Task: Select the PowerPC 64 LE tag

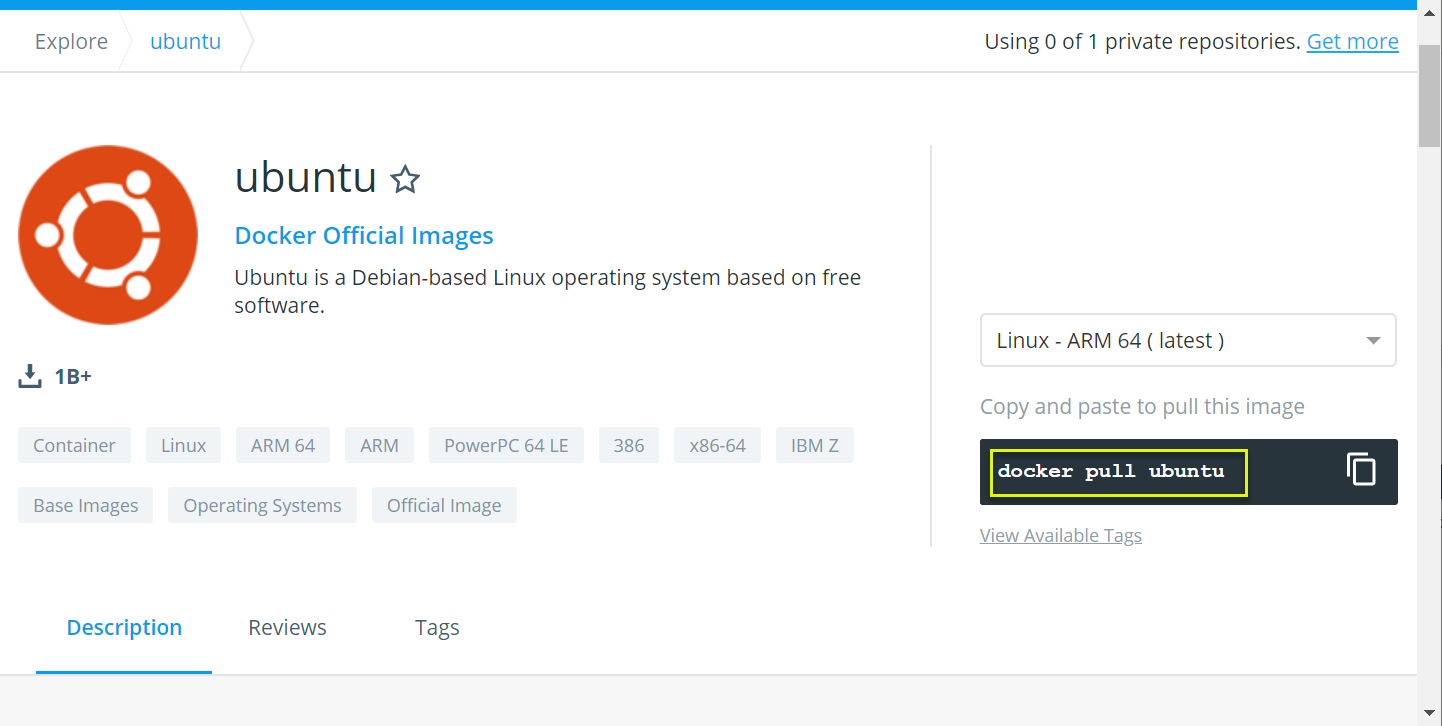Action: tap(506, 446)
